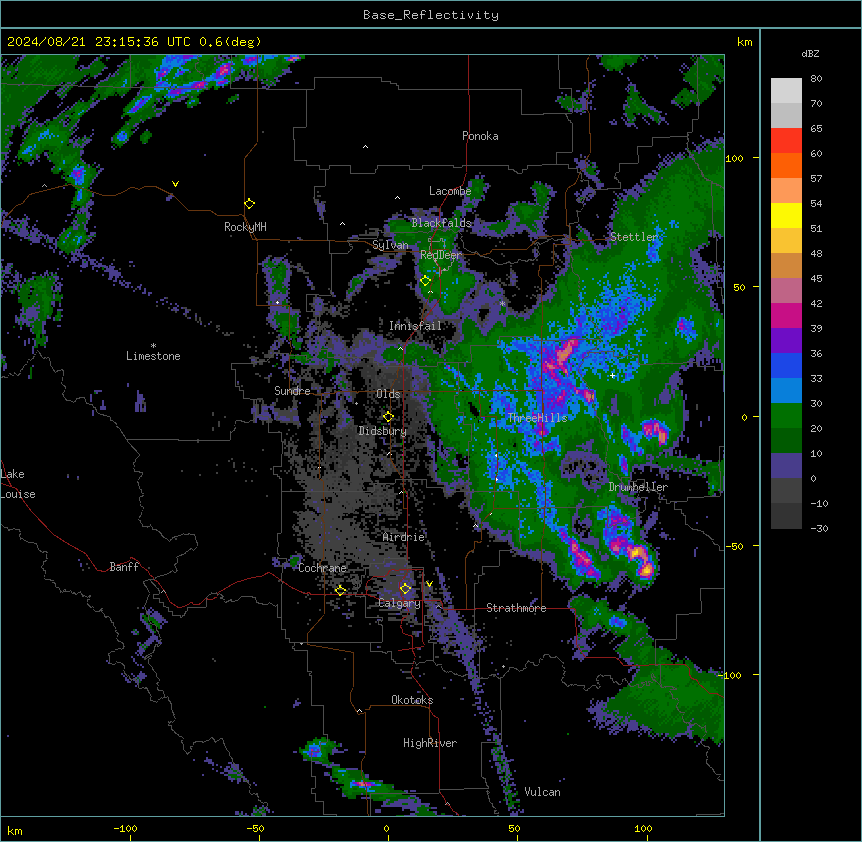862x842 pixels.
Task: Select the yellow 51–54 dBZ legend swatch
Action: click(786, 215)
